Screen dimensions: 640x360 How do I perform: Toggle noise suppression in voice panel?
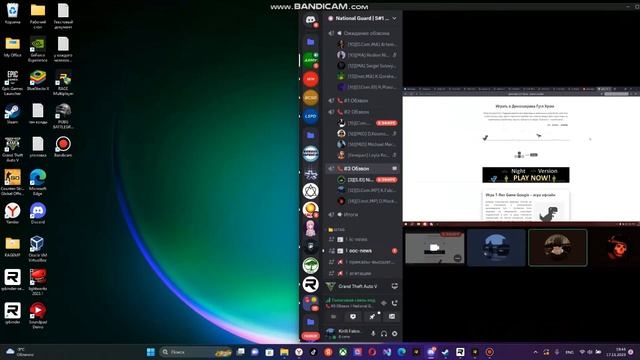pyautogui.click(x=383, y=303)
